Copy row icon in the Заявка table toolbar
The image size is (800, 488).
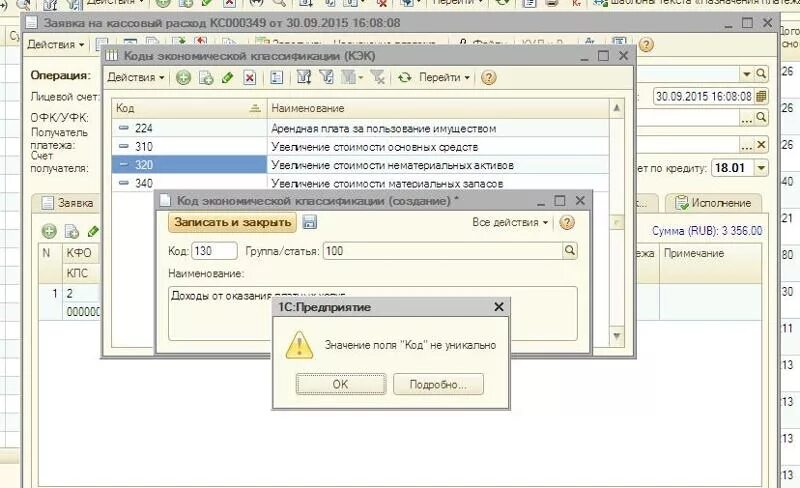[71, 232]
